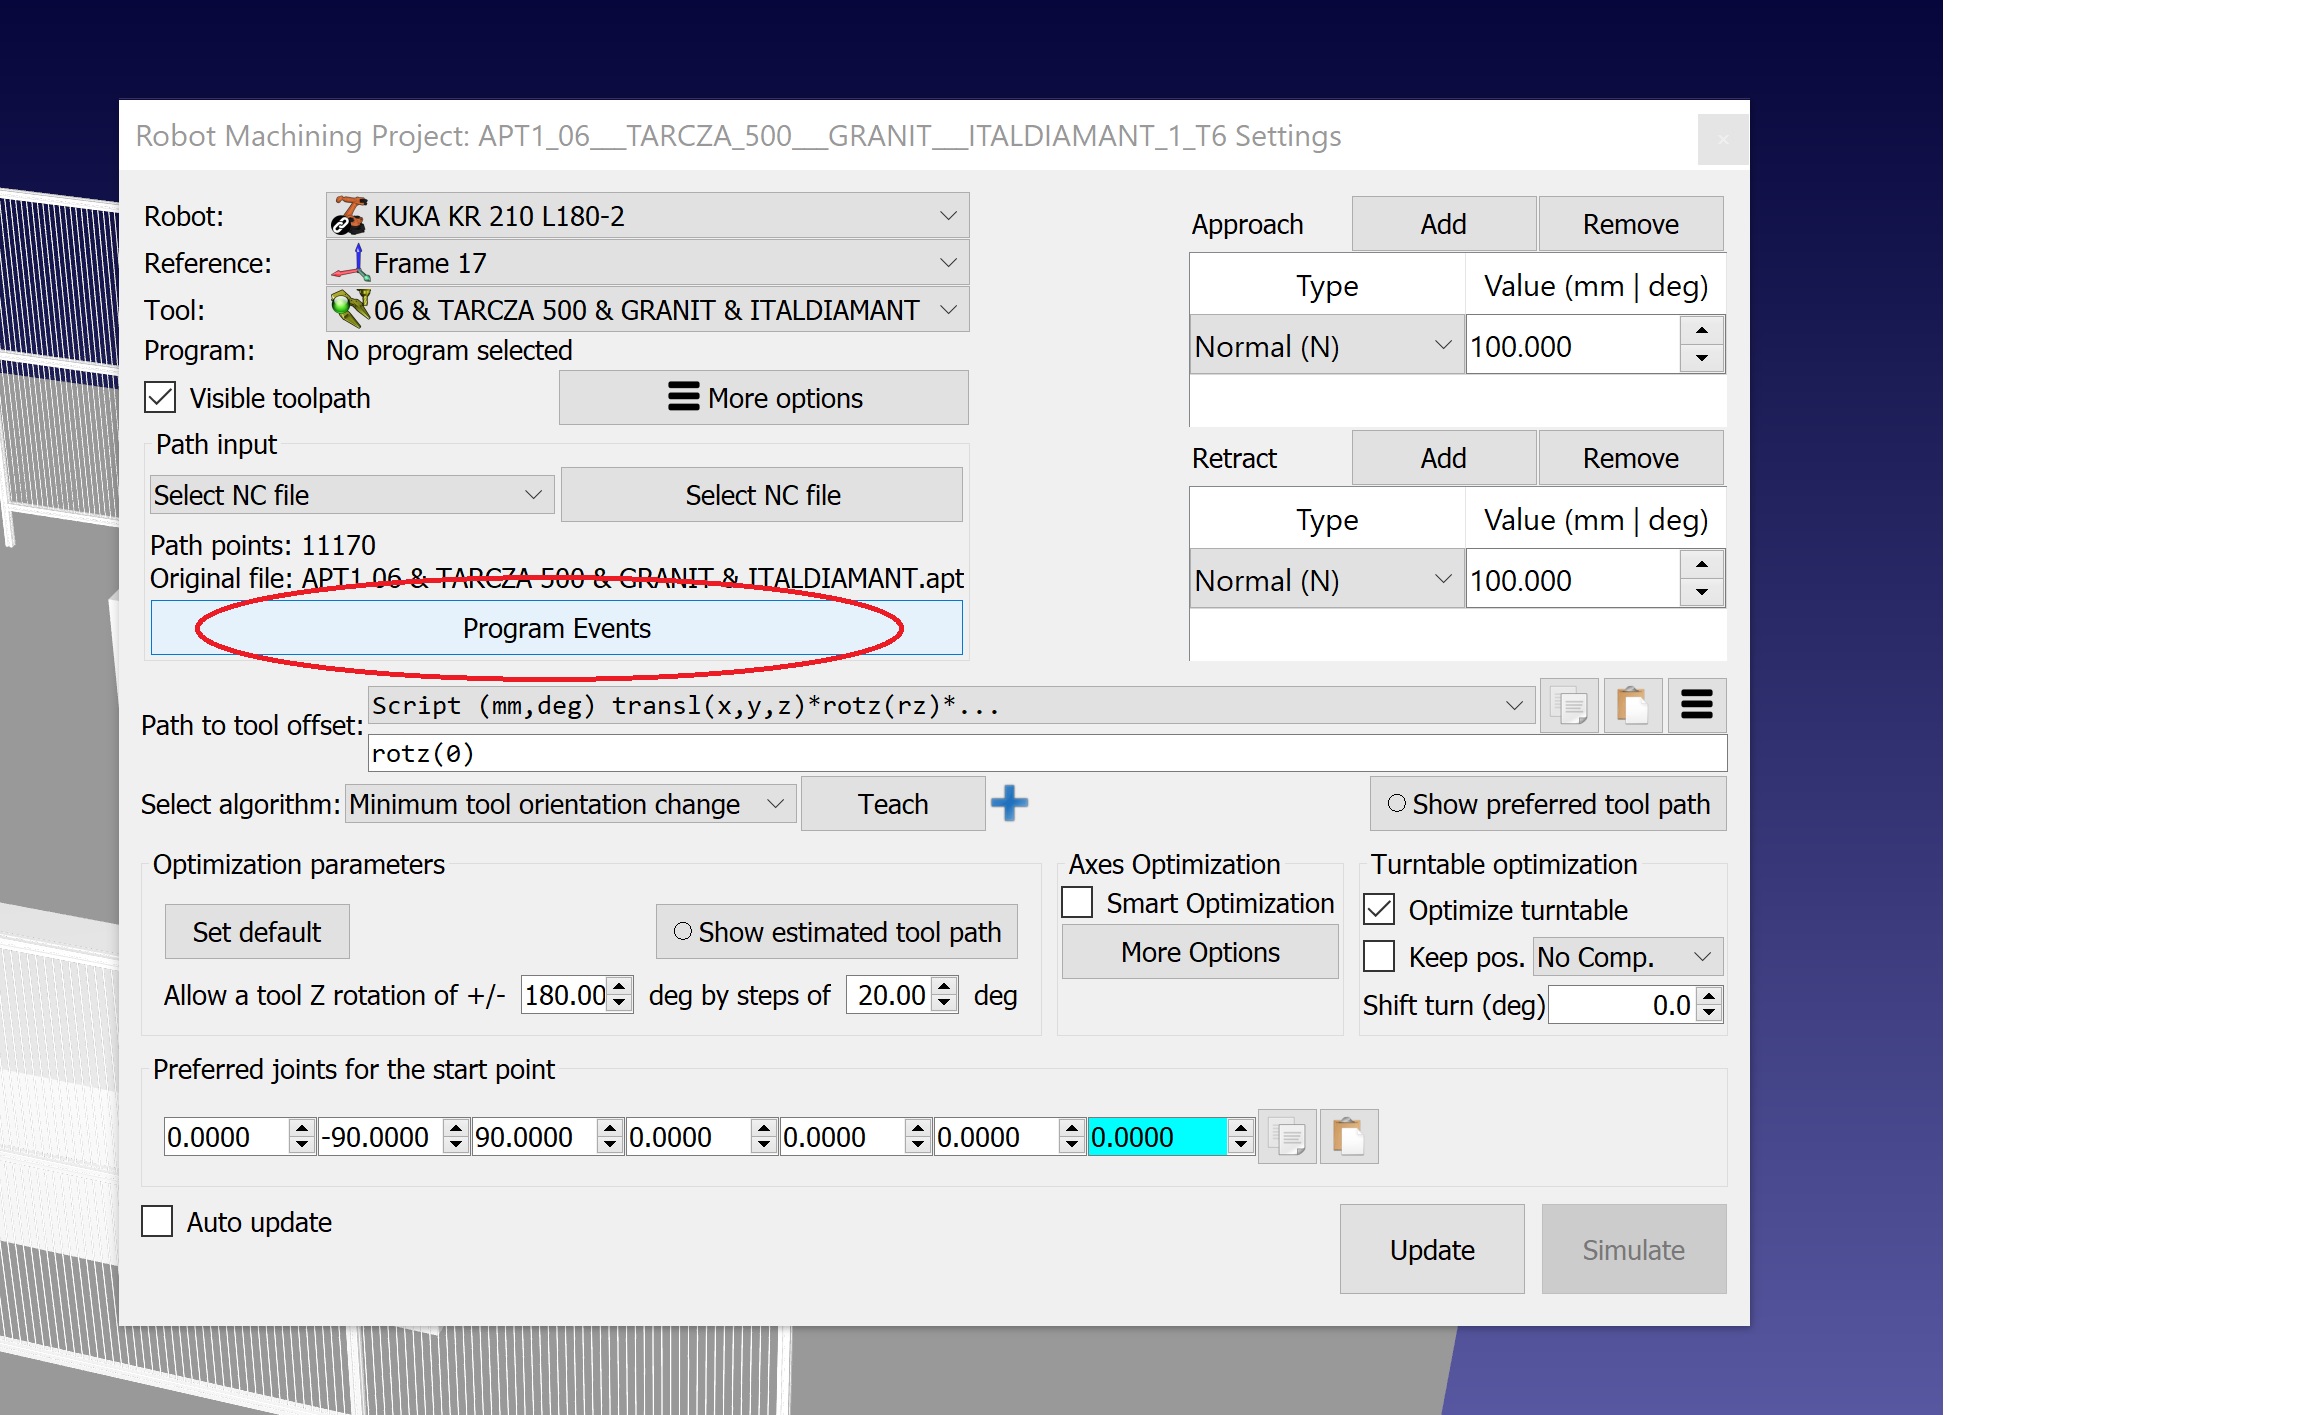2304x1415 pixels.
Task: Click copy icon beside path to tool offset
Action: tap(1569, 706)
